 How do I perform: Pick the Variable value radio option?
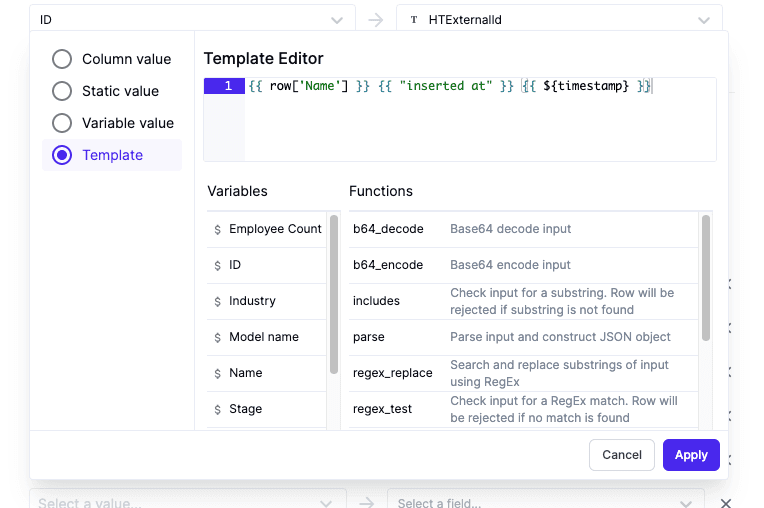(62, 123)
